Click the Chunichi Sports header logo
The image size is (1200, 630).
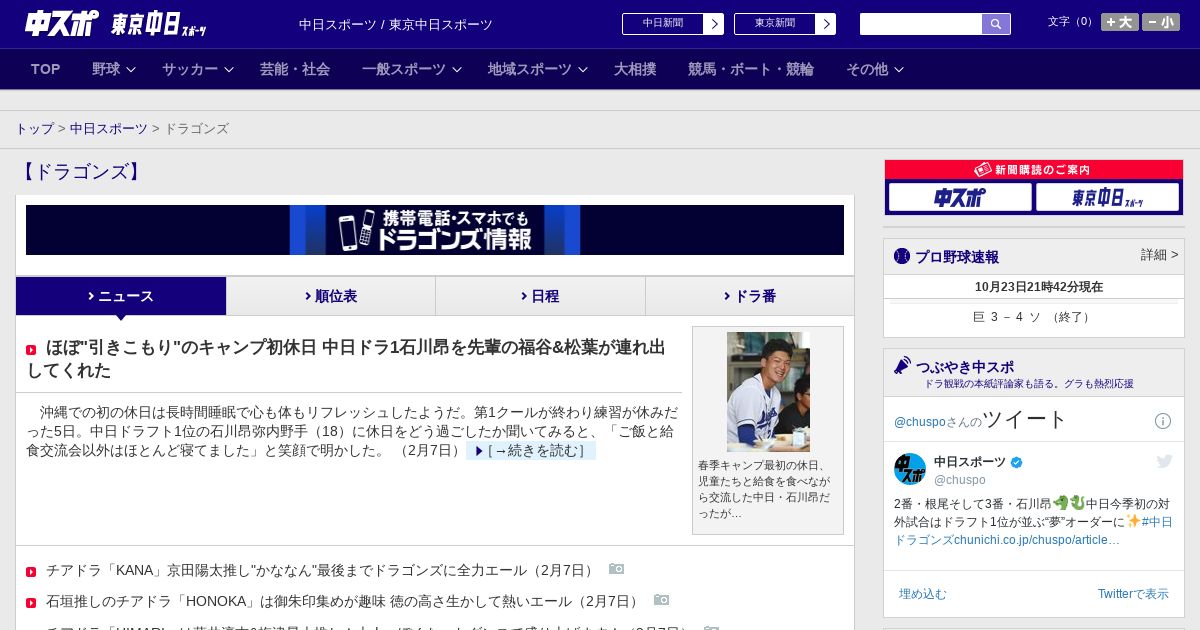(62, 23)
